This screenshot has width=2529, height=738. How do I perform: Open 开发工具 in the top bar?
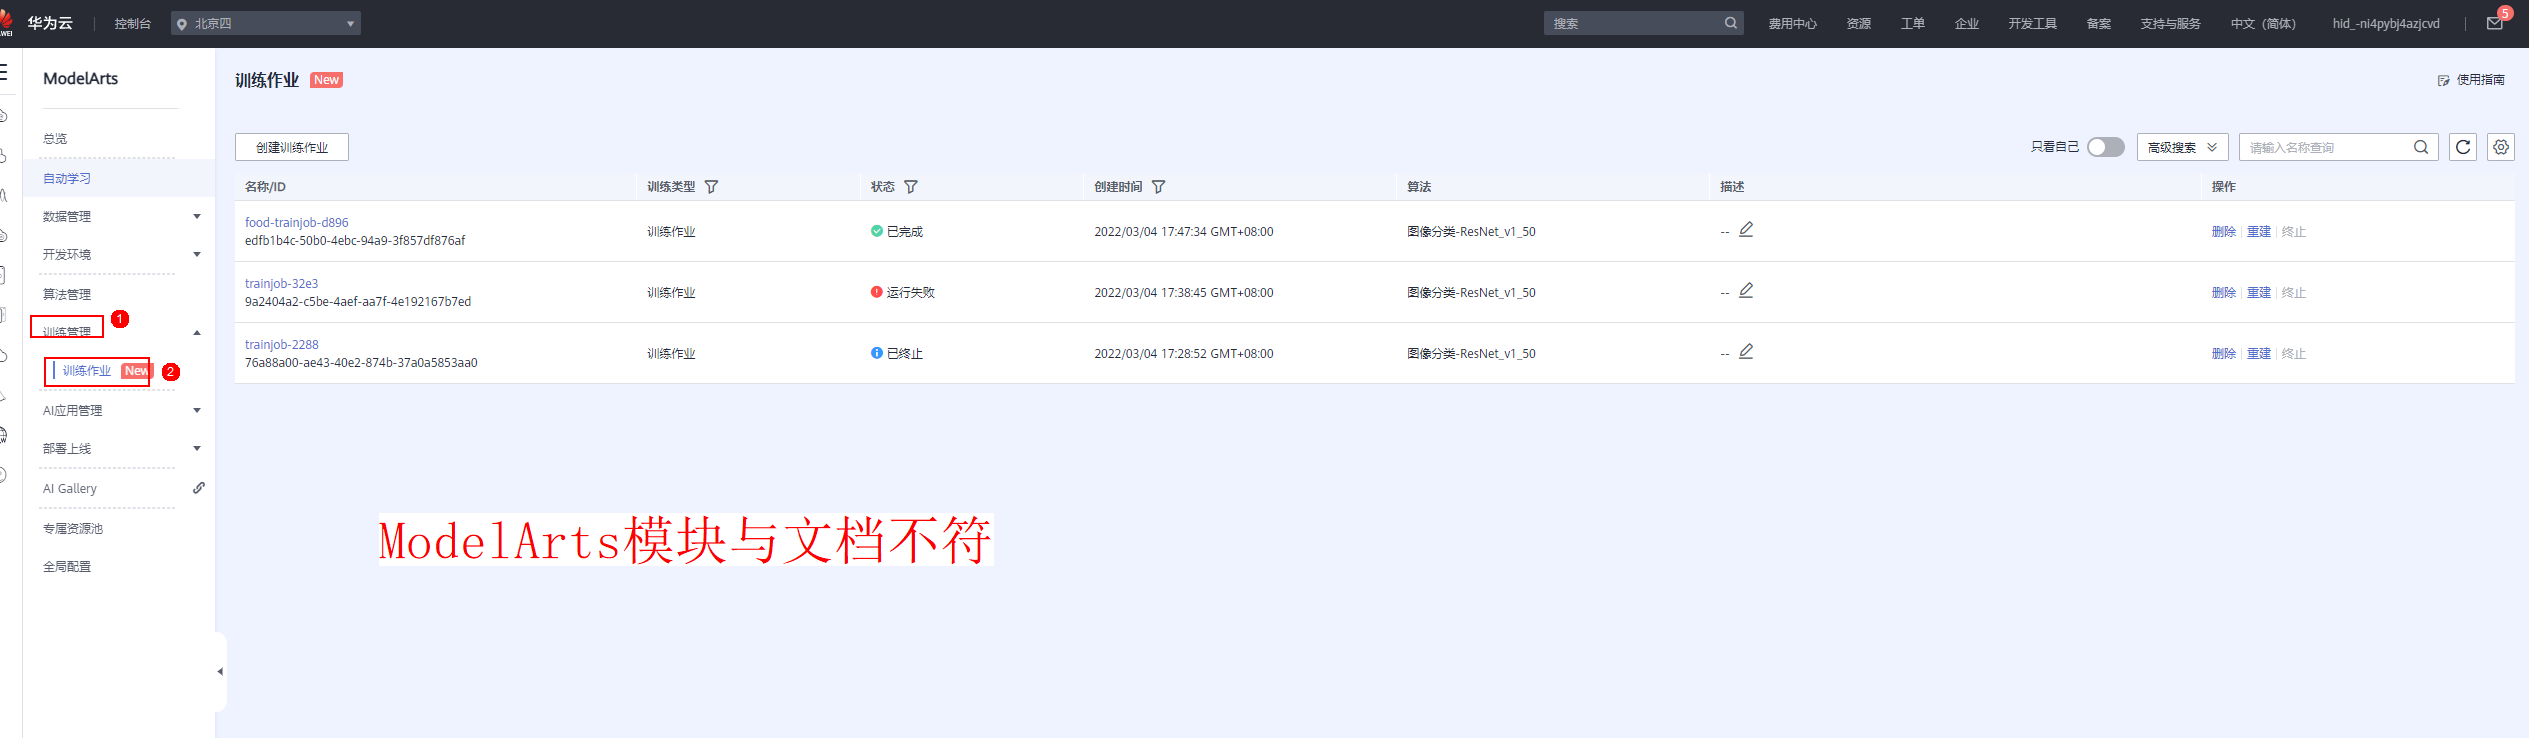[2033, 24]
